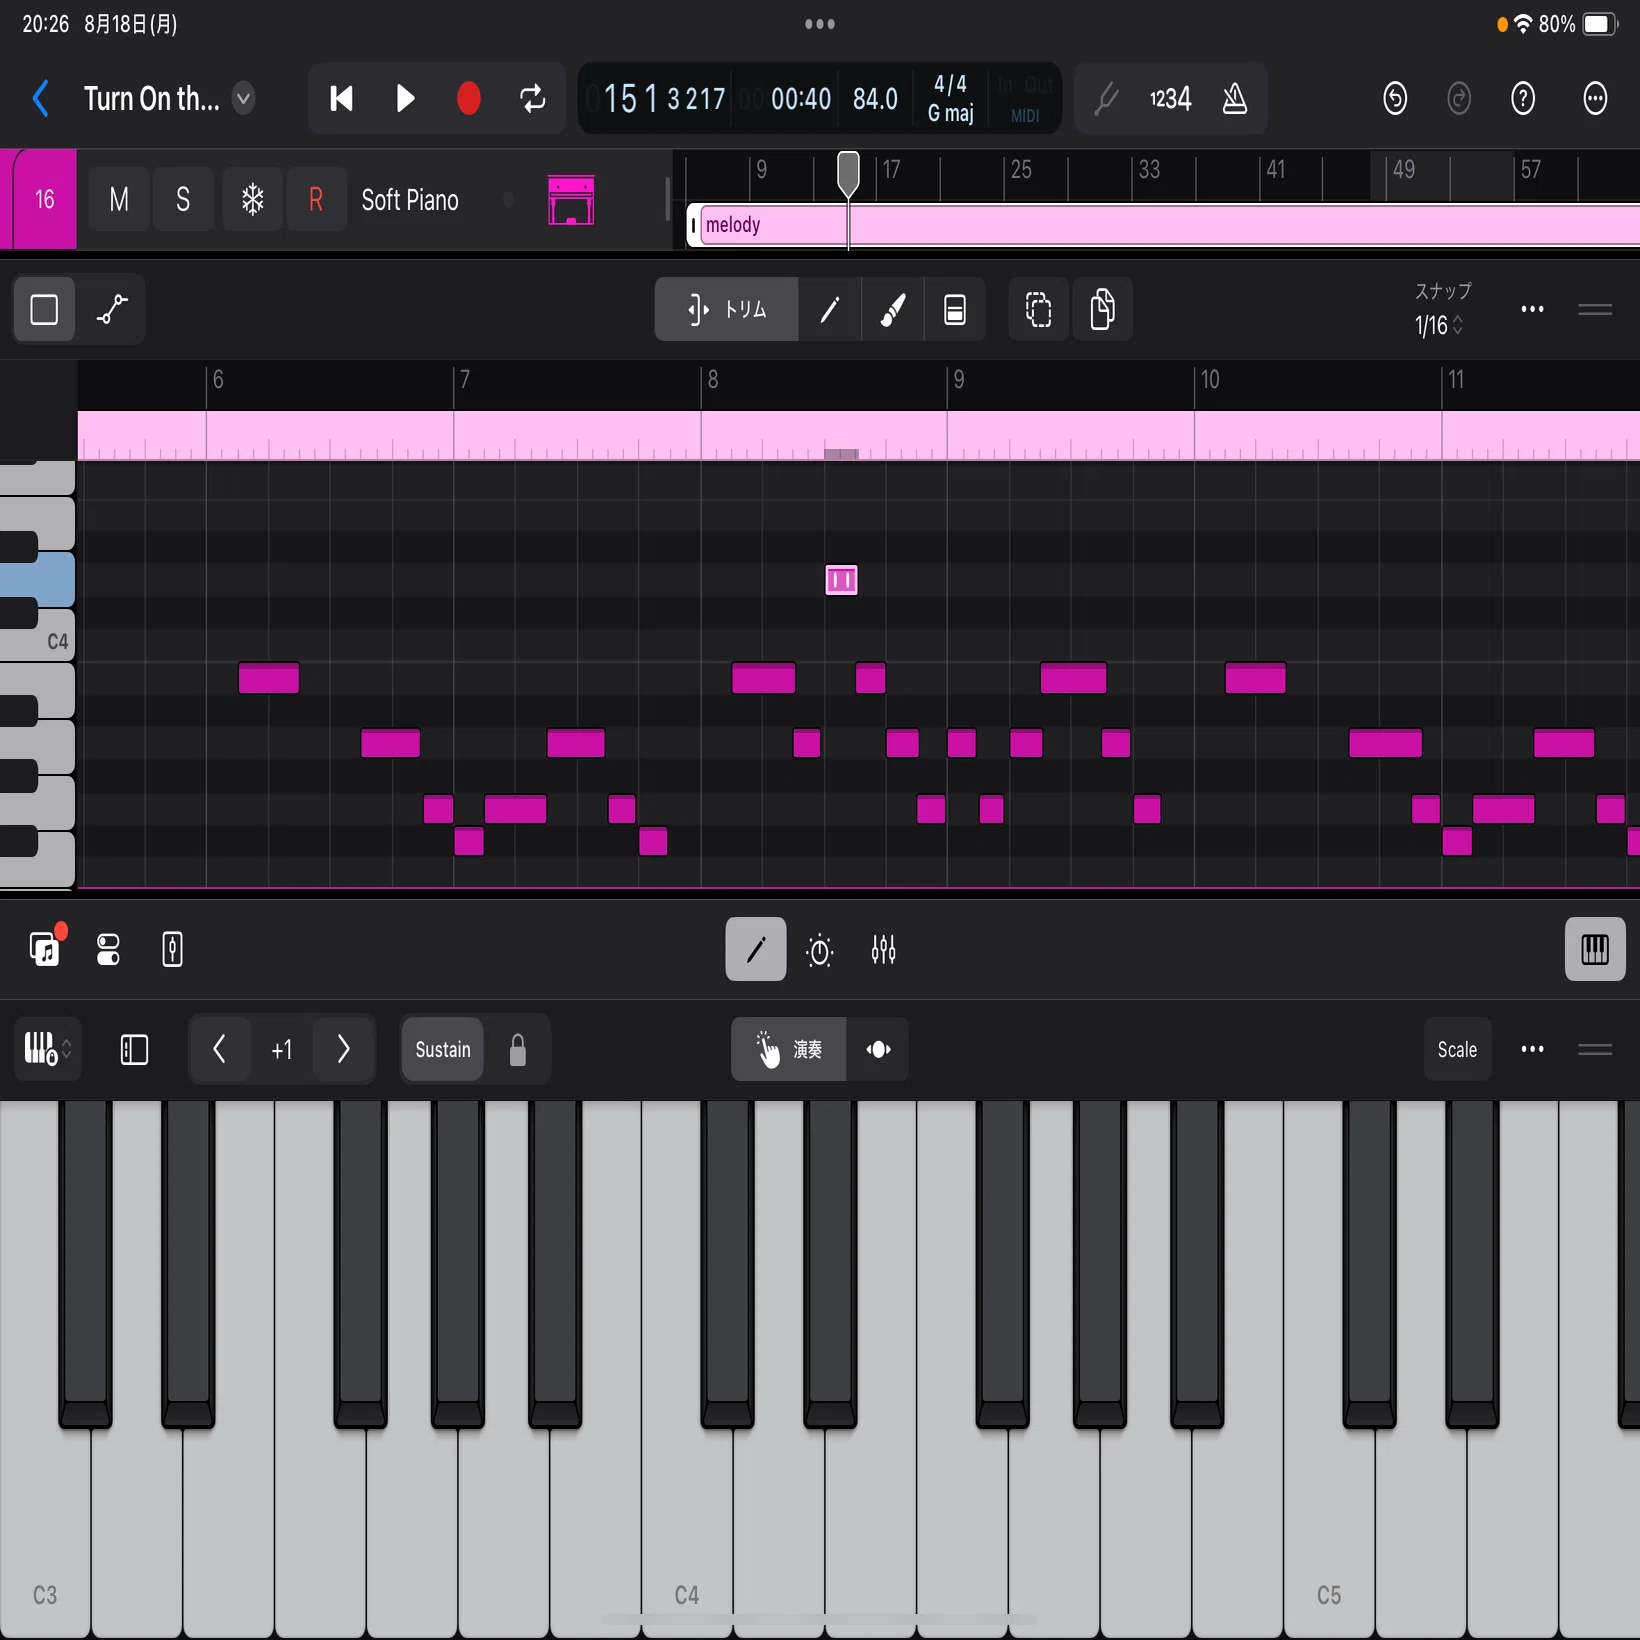Toggle the Sustain button
The image size is (1640, 1640).
(443, 1049)
